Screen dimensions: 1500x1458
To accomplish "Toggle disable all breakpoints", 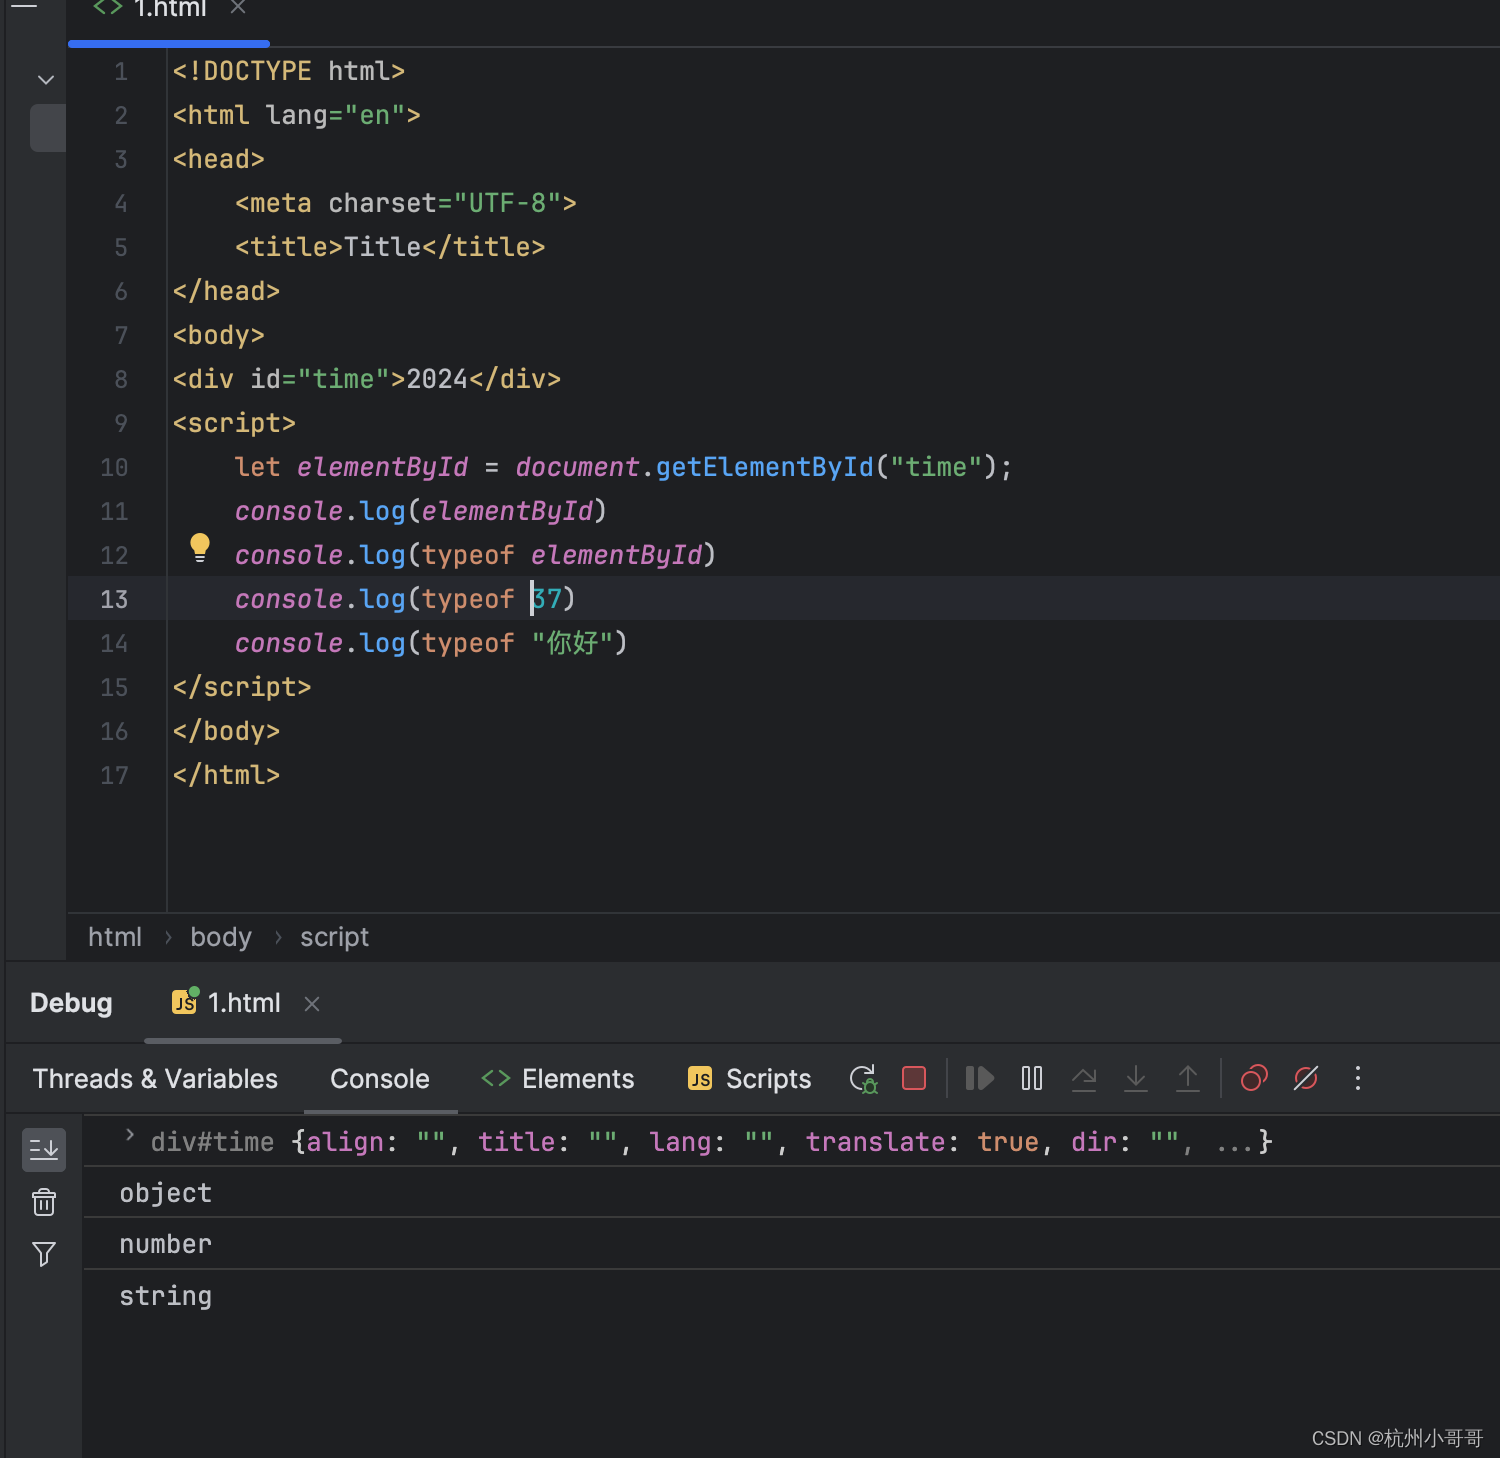I will tap(1254, 1078).
